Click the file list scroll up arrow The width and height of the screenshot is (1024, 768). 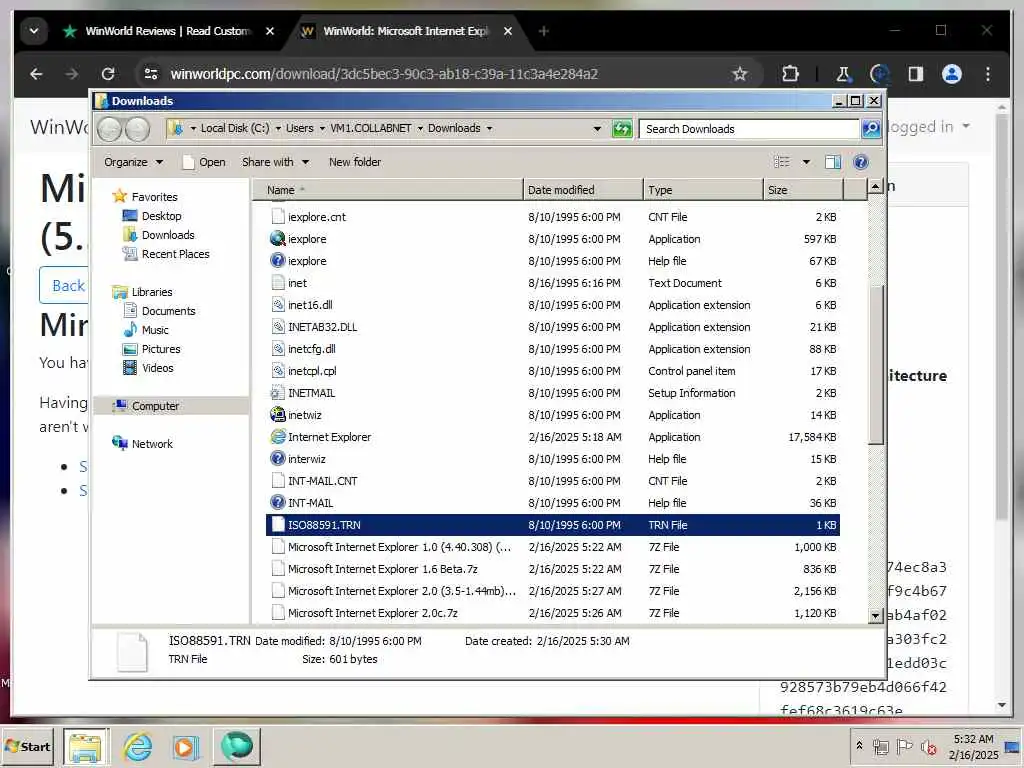[x=875, y=187]
